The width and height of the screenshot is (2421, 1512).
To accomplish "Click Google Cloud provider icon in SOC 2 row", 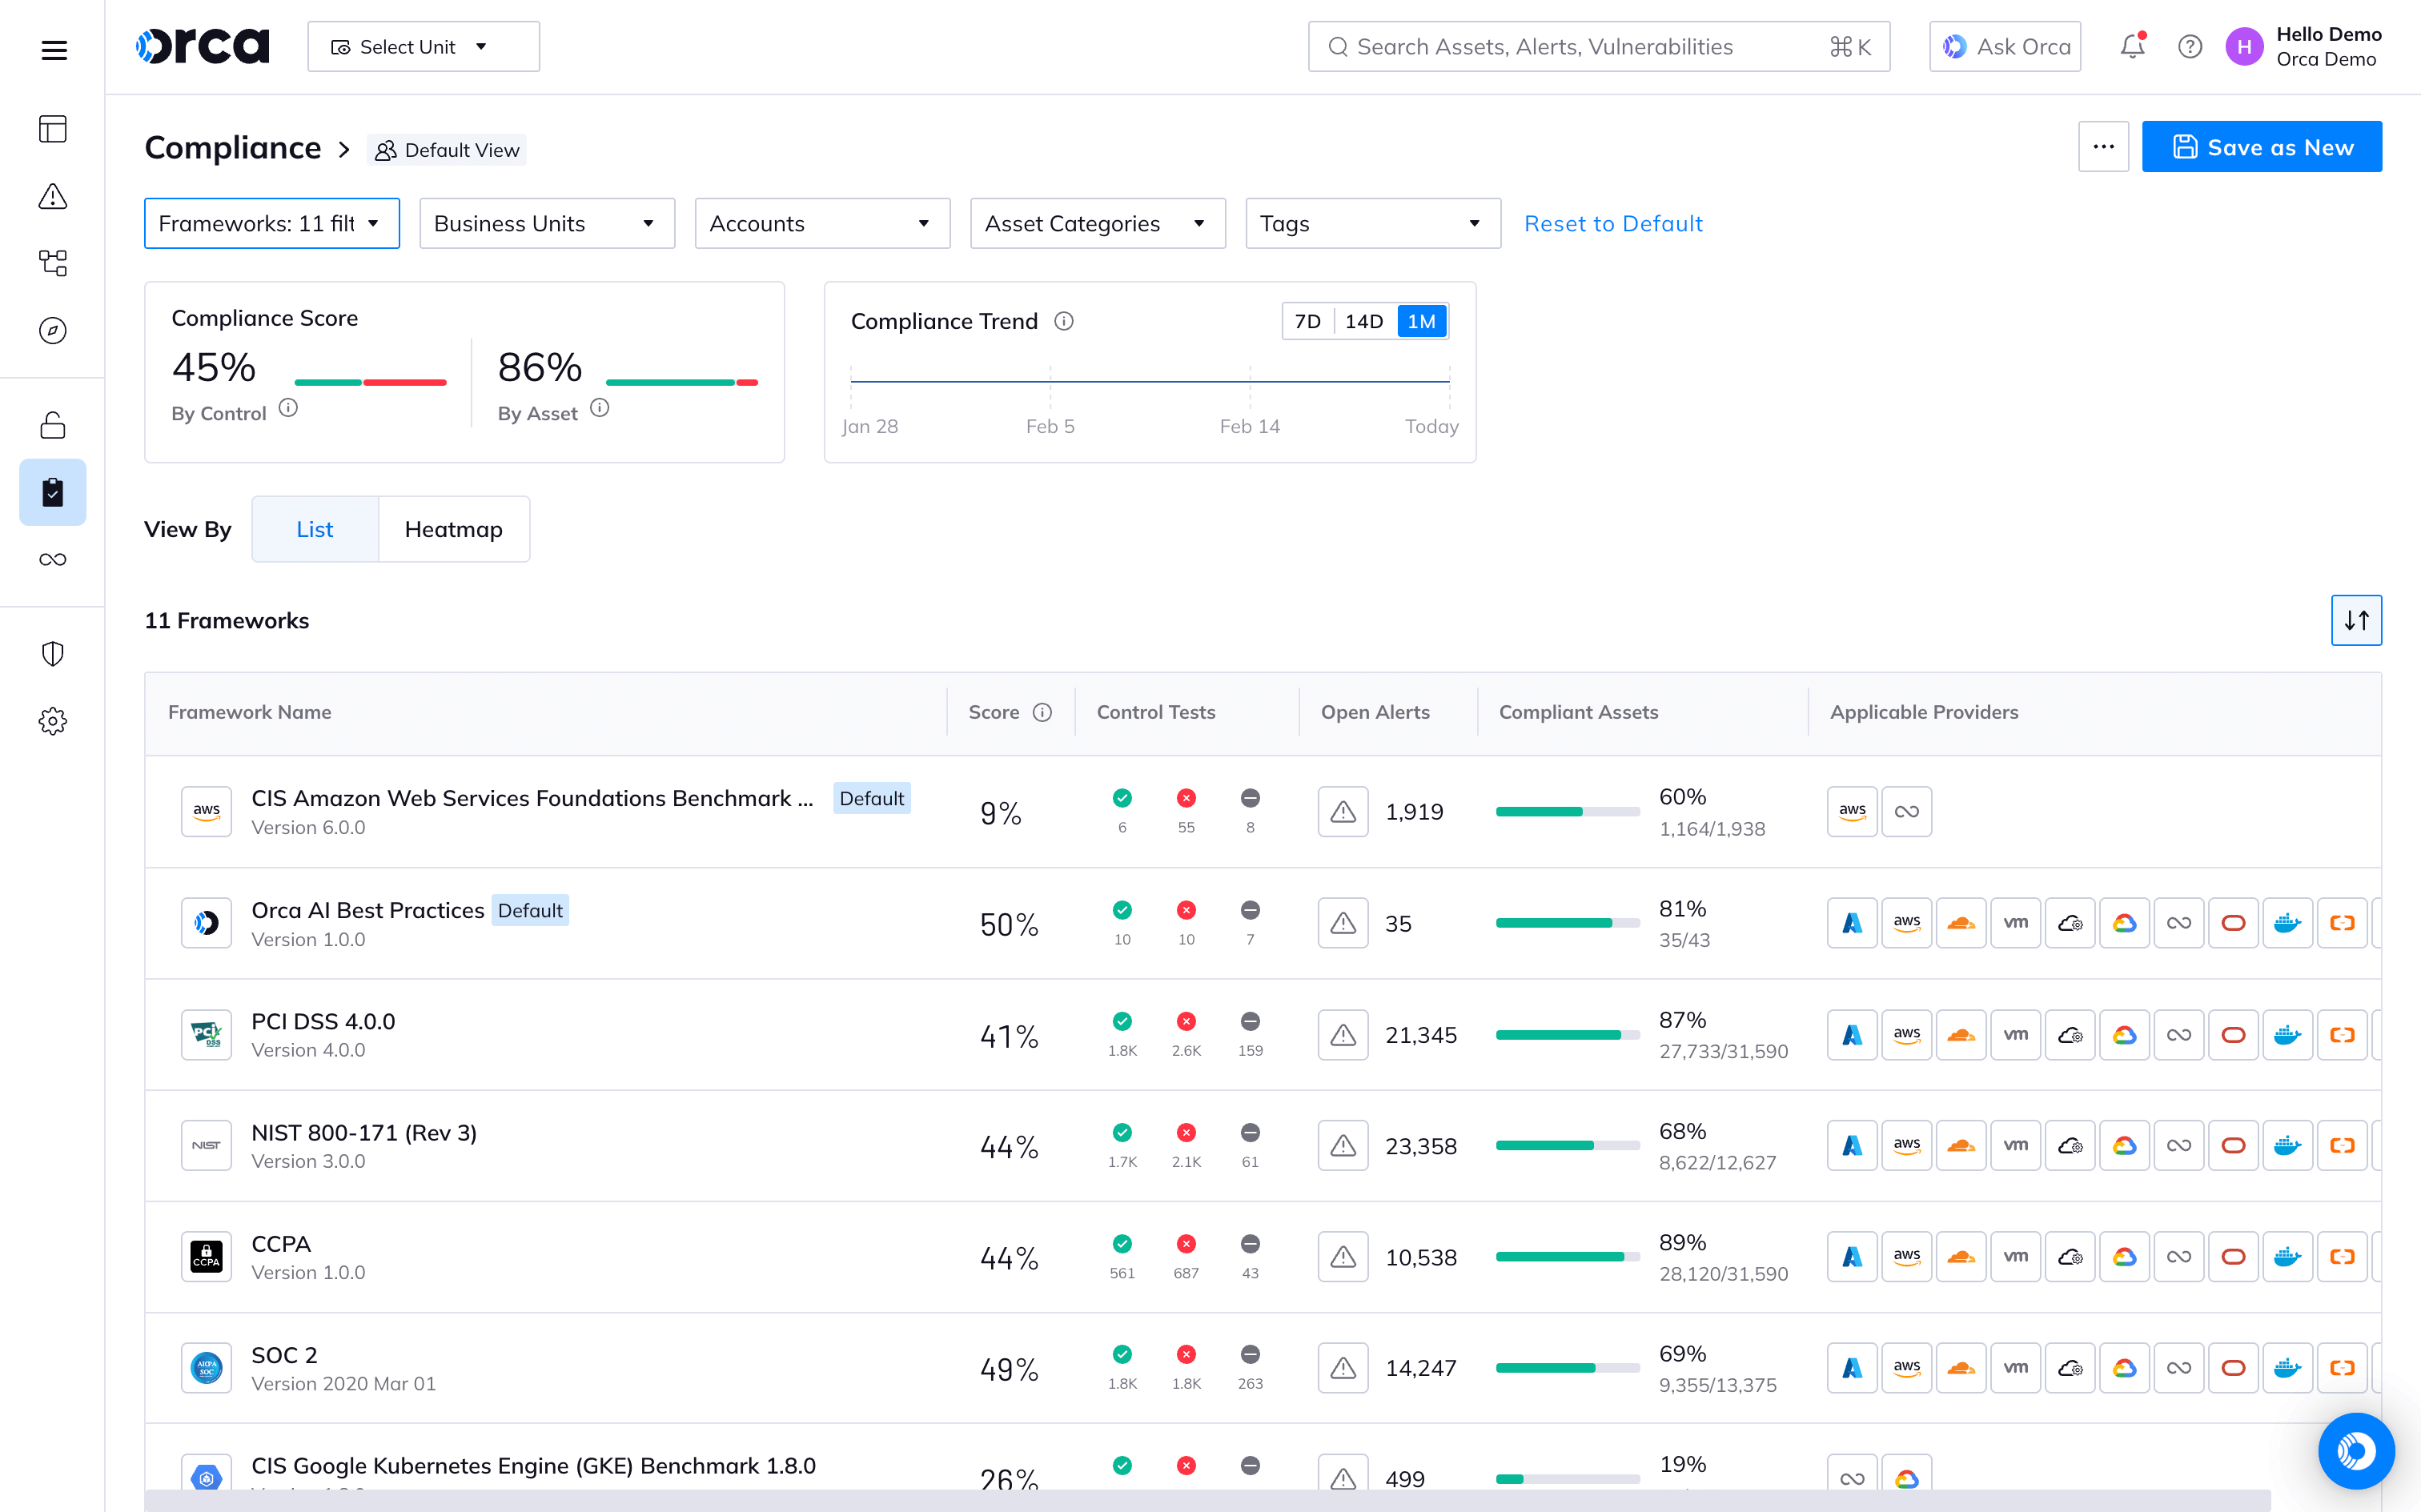I will pos(2125,1368).
